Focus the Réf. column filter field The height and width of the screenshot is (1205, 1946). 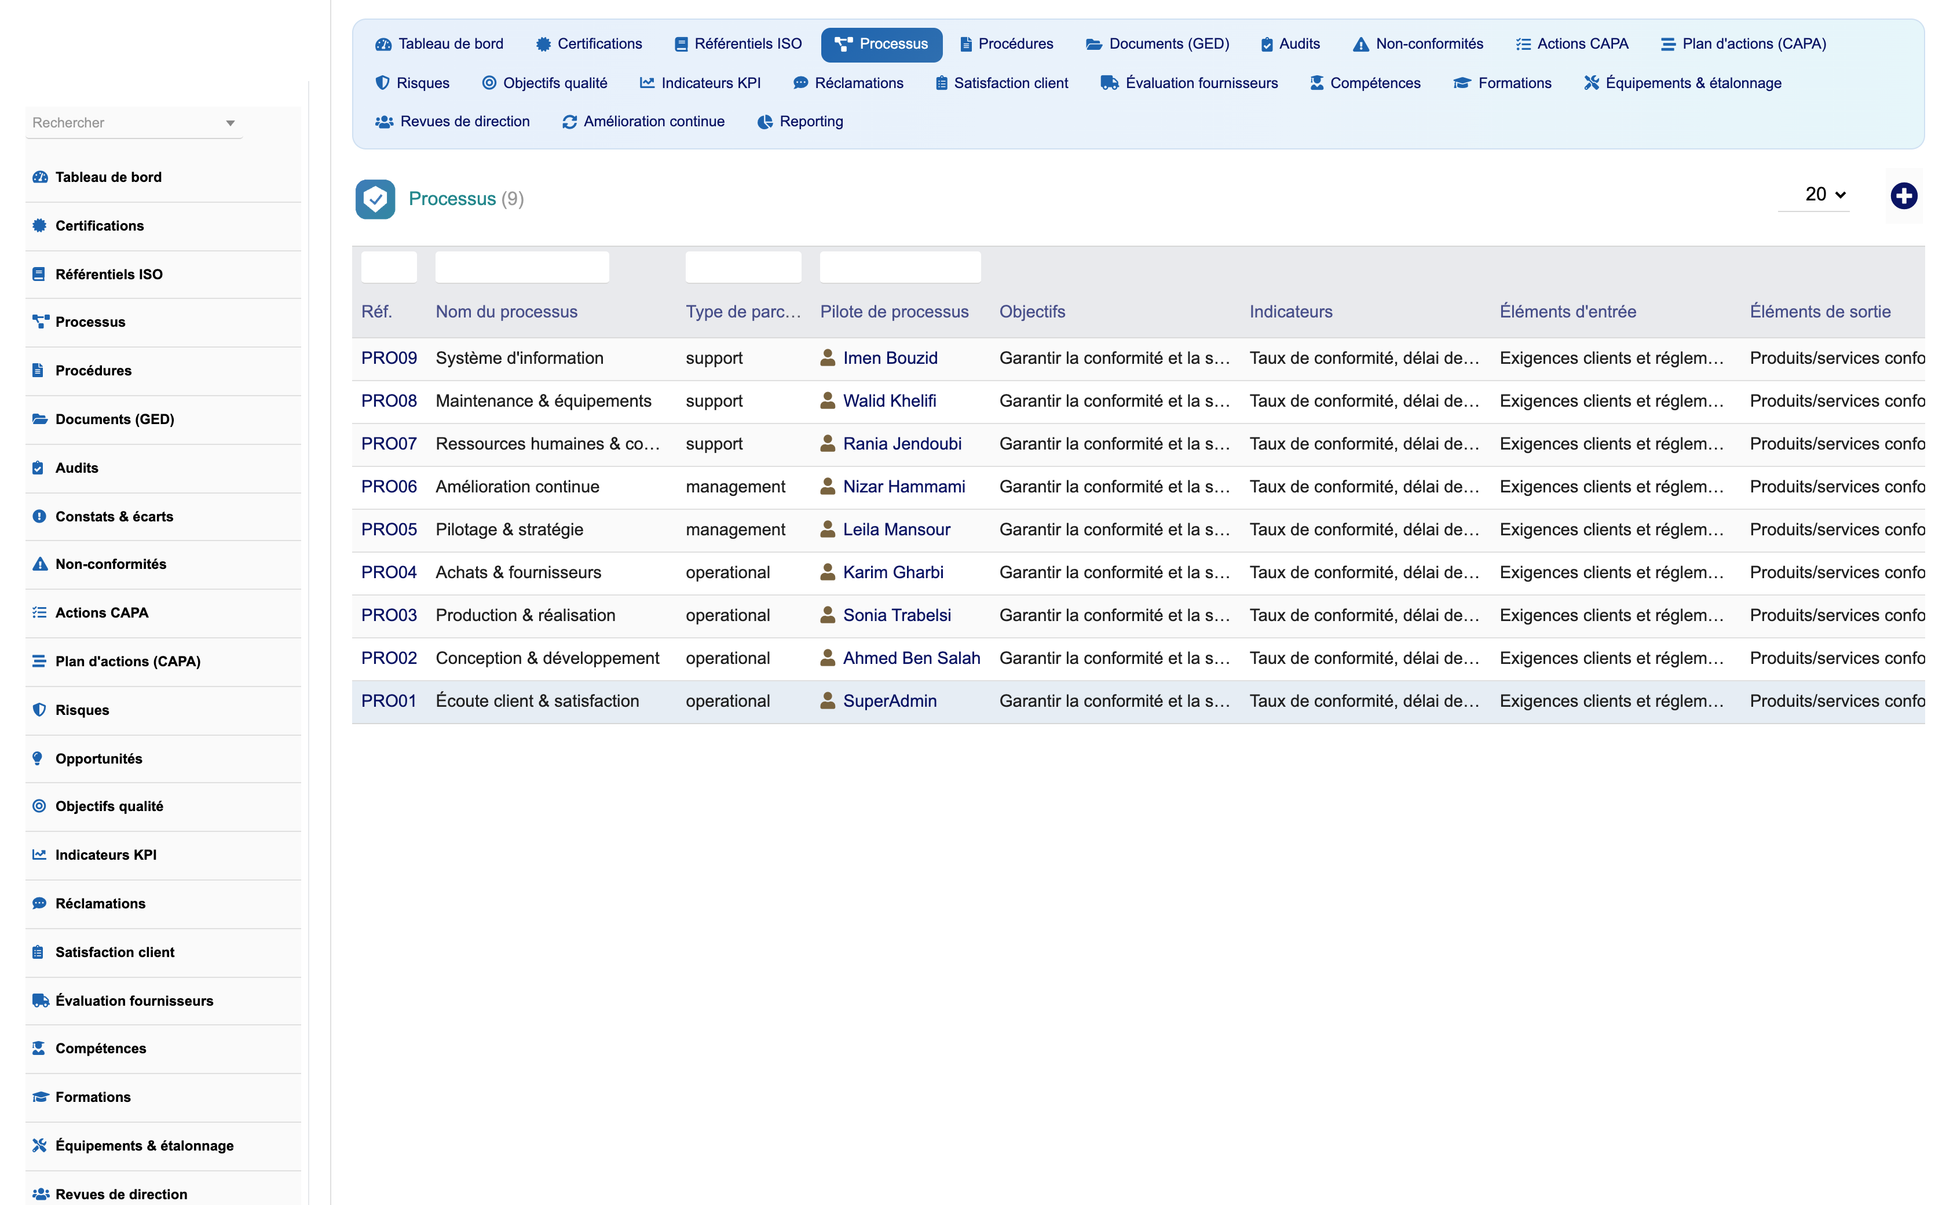(x=389, y=267)
